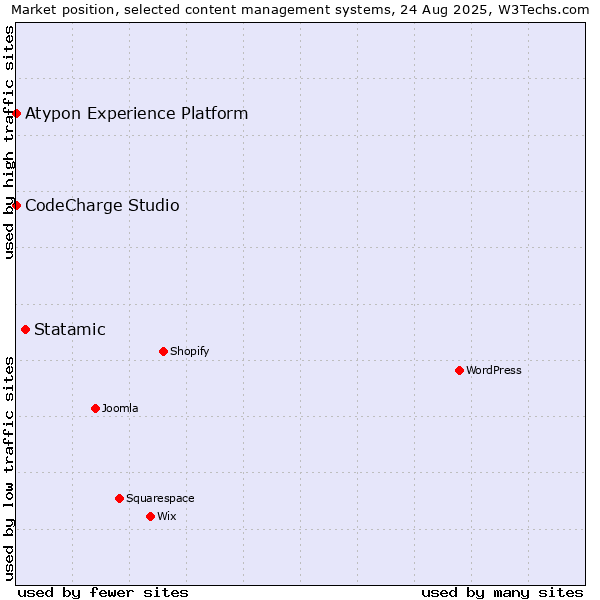Image resolution: width=600 pixels, height=600 pixels.
Task: Click the 'Atypon Experience Platform' label
Action: coord(137,114)
